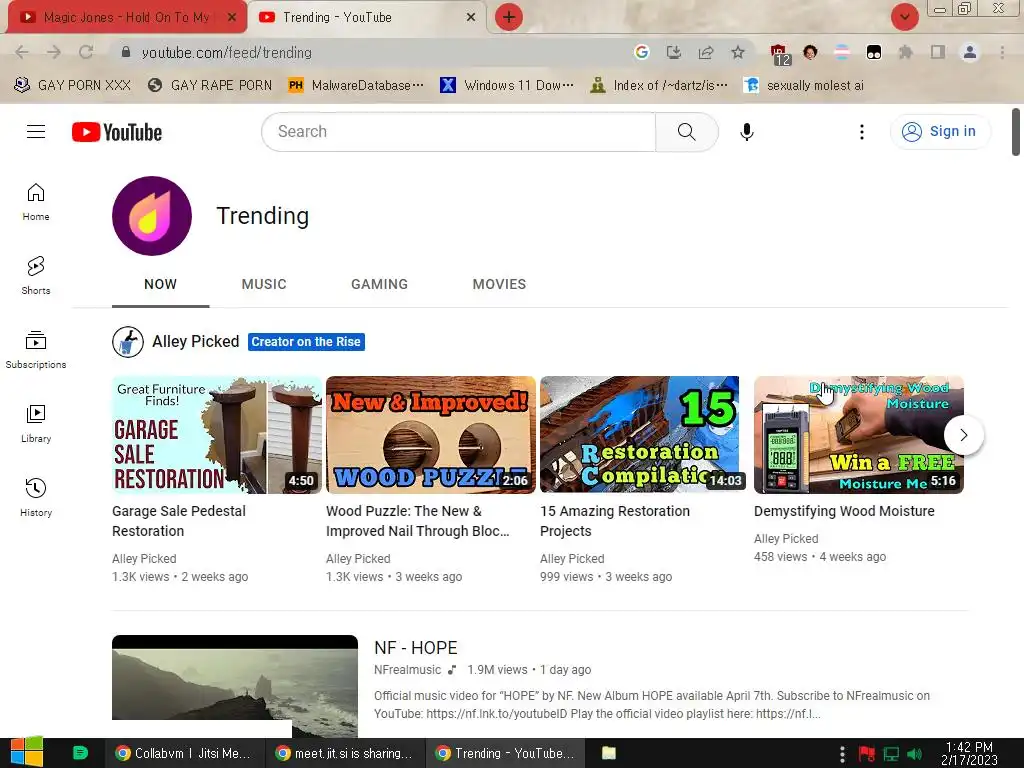Click the Windows Start button
The height and width of the screenshot is (768, 1024).
(x=27, y=752)
